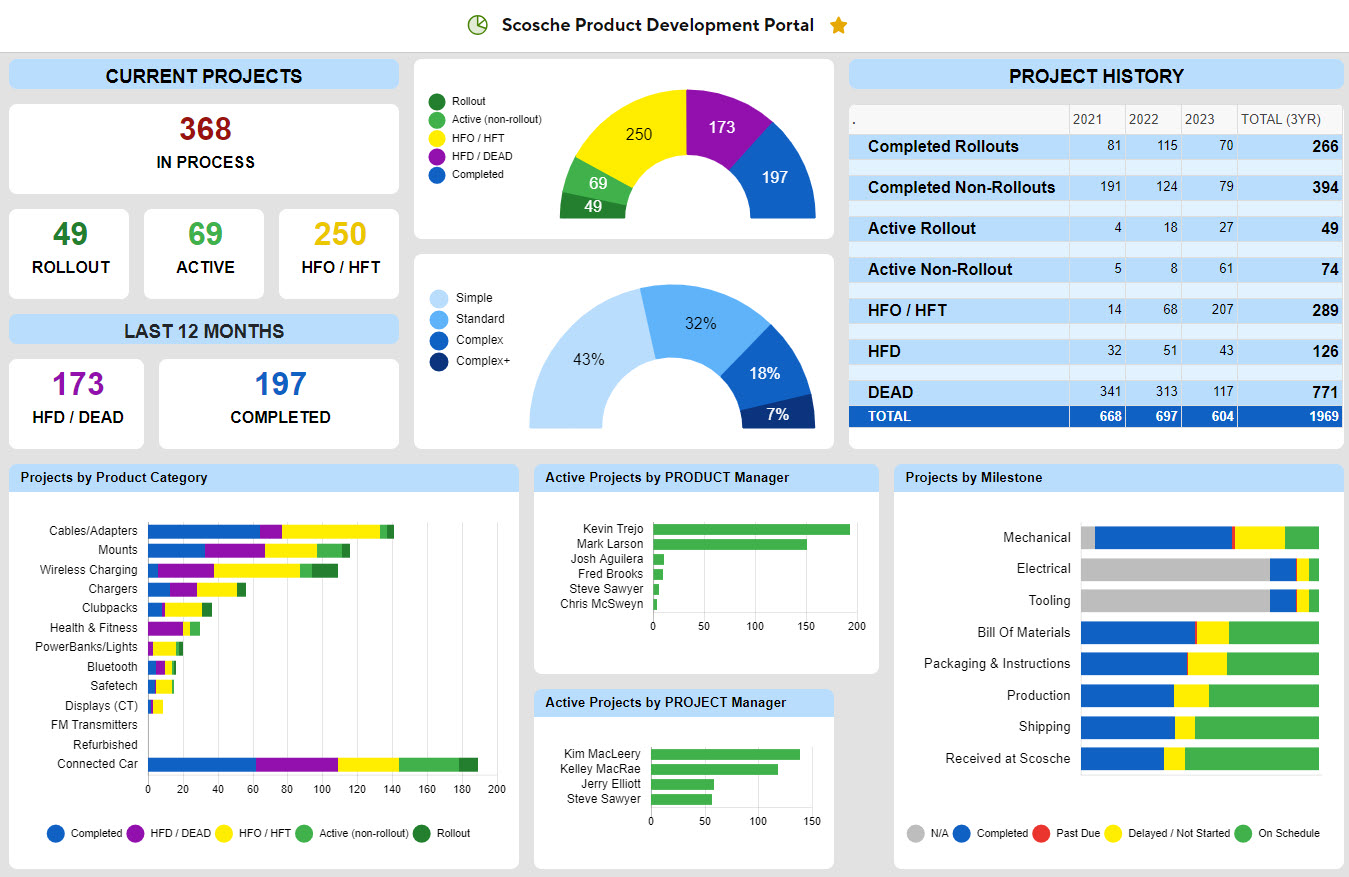This screenshot has width=1349, height=877.
Task: Click the Rollout legend dot in the status gauge
Action: tap(437, 102)
